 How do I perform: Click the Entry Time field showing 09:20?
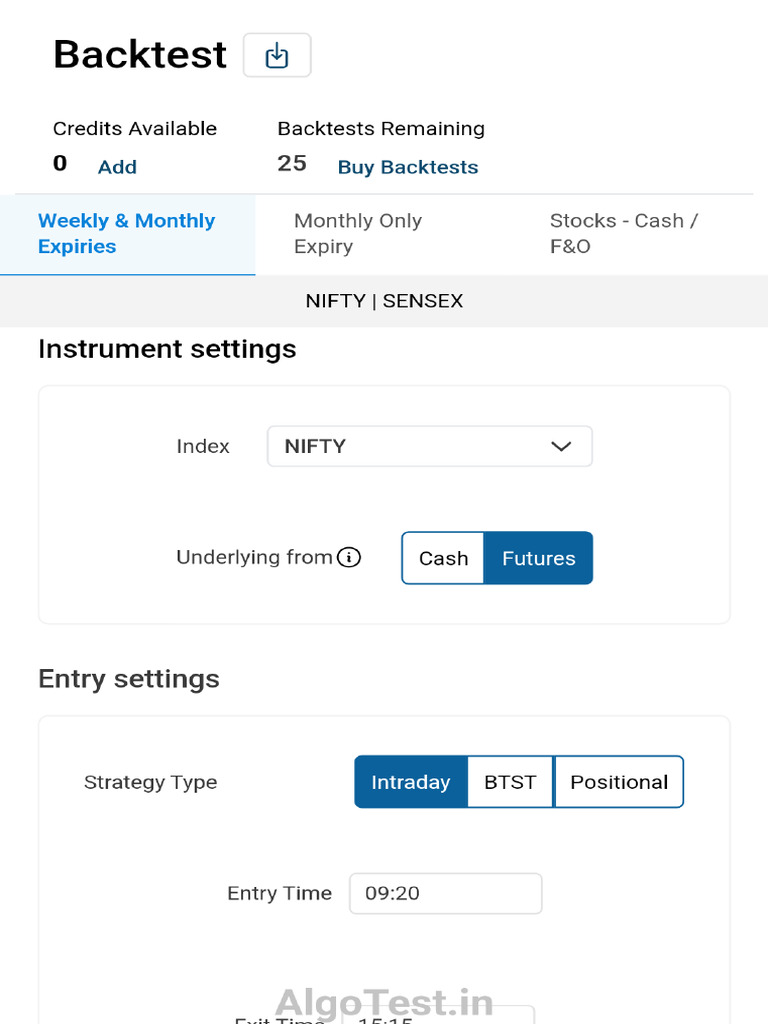point(445,893)
